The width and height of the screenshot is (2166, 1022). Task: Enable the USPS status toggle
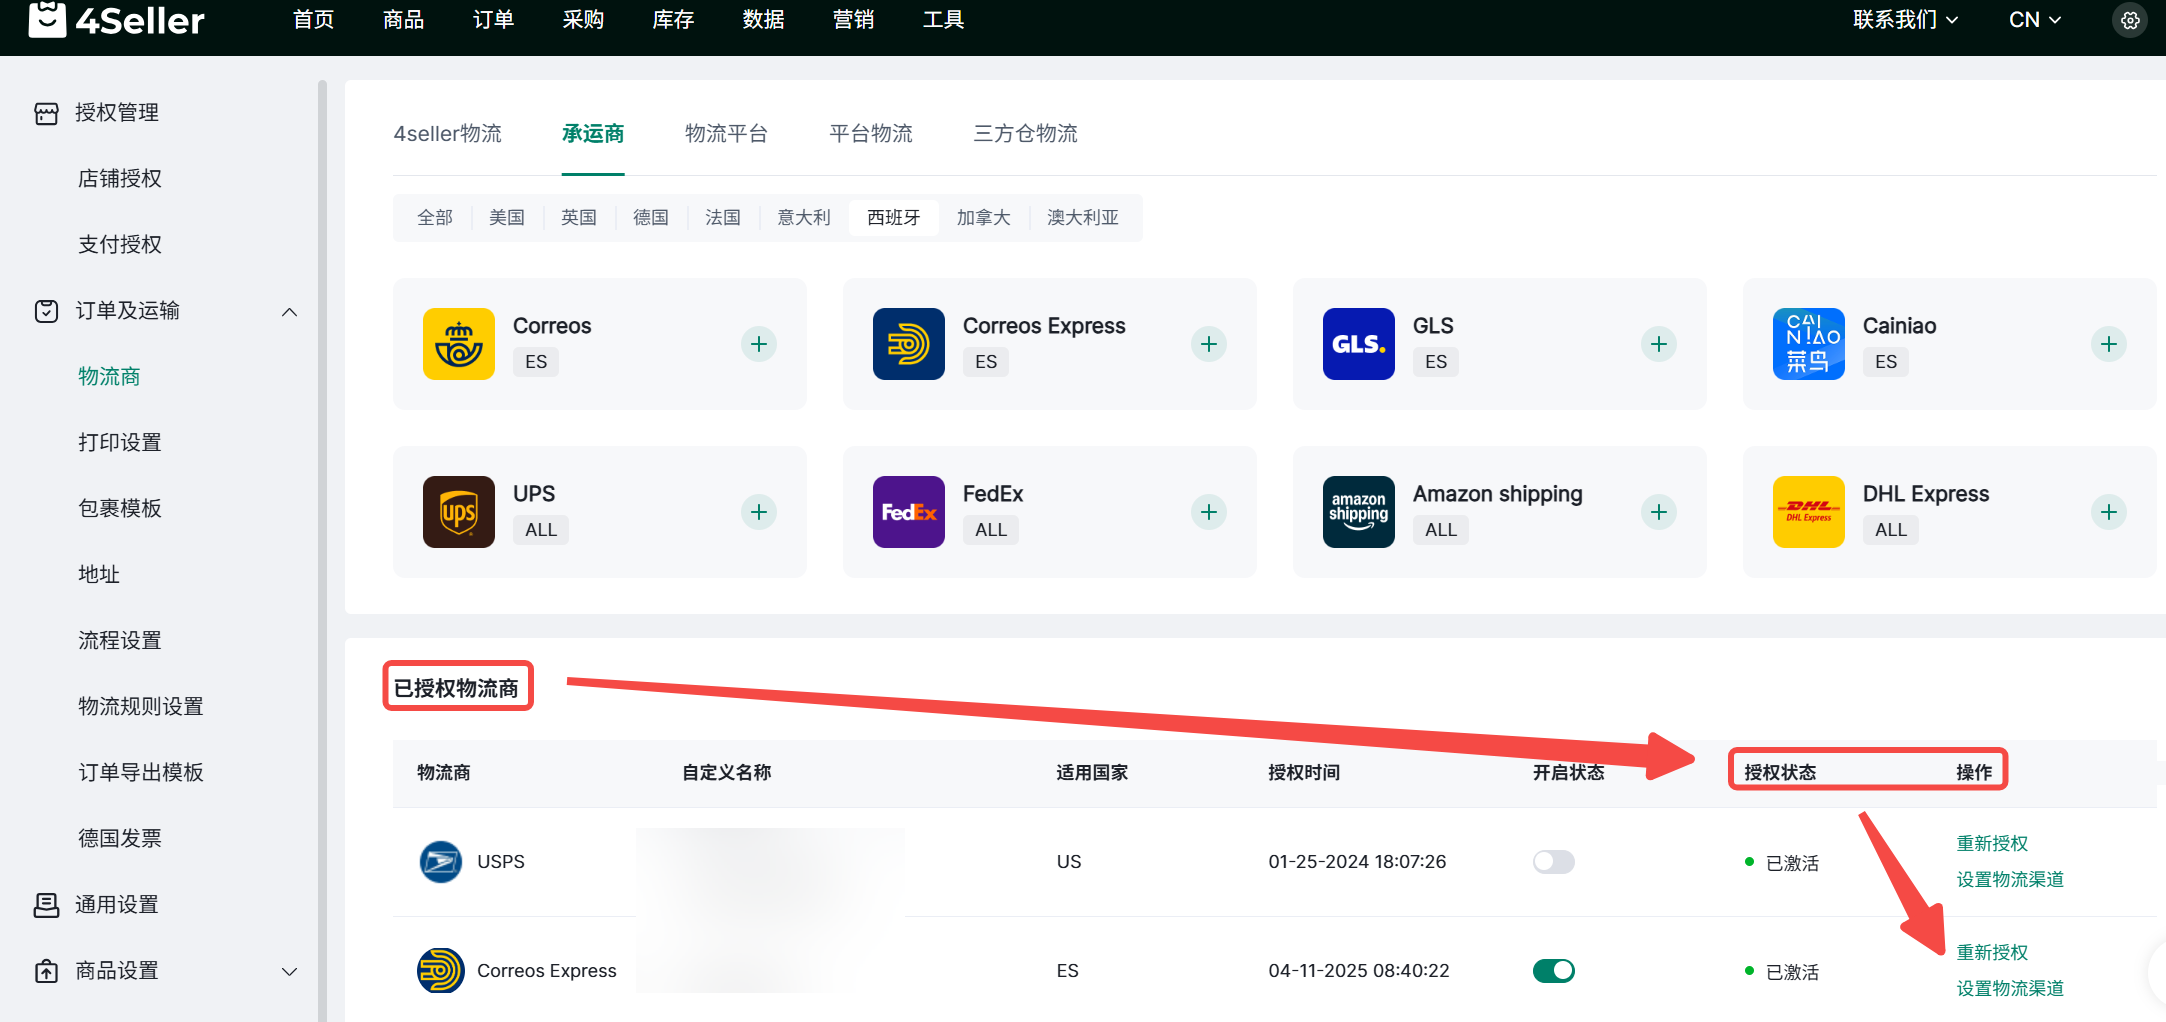click(x=1553, y=862)
